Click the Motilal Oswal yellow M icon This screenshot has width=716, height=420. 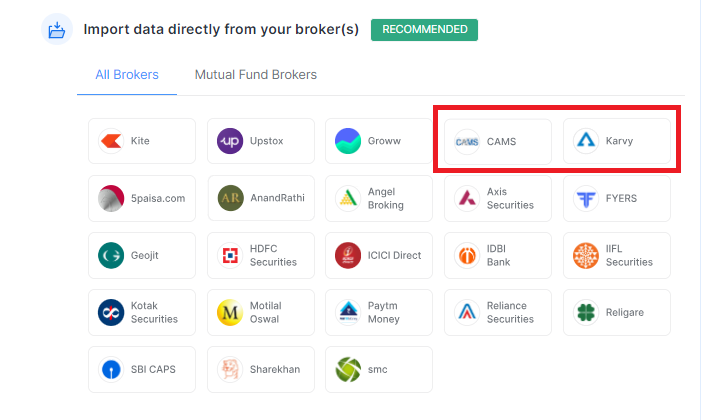(x=230, y=312)
